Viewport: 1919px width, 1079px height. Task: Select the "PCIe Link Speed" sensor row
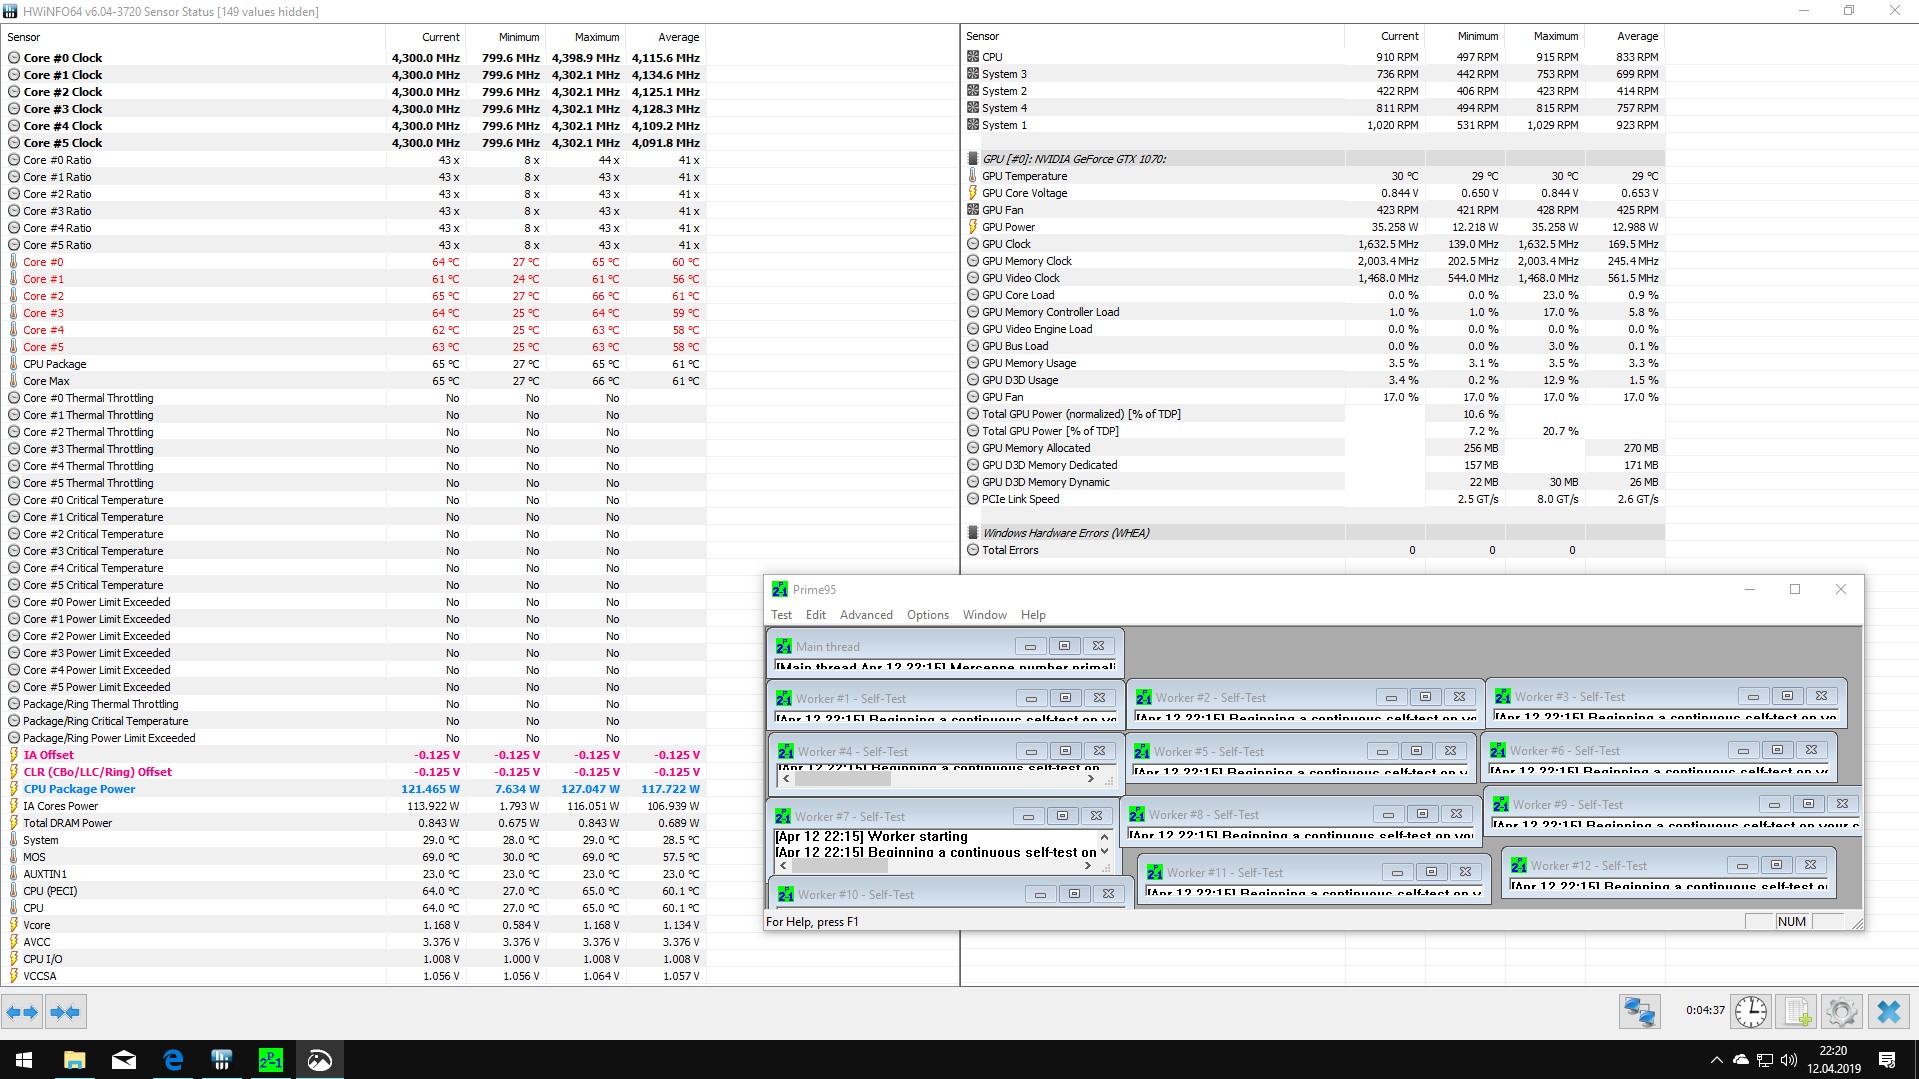point(1314,499)
